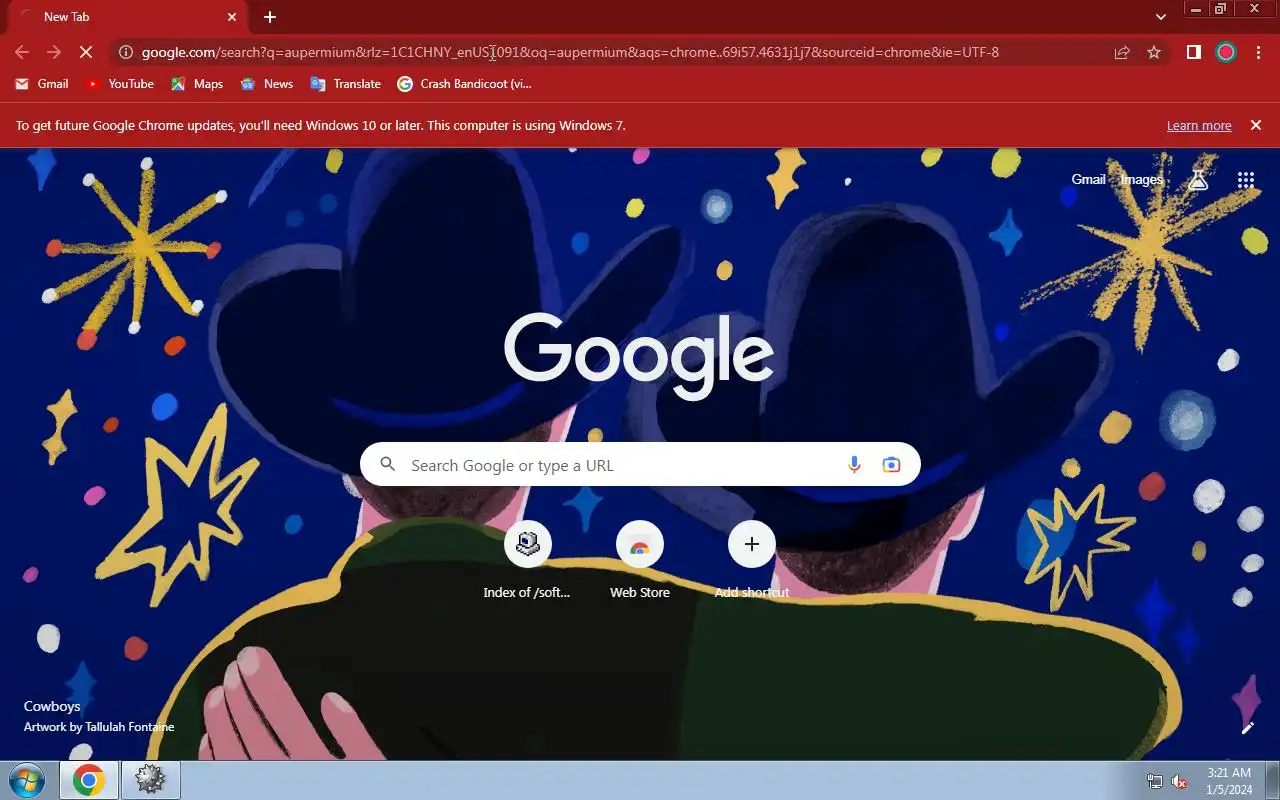Close the New Tab tab

coord(232,16)
